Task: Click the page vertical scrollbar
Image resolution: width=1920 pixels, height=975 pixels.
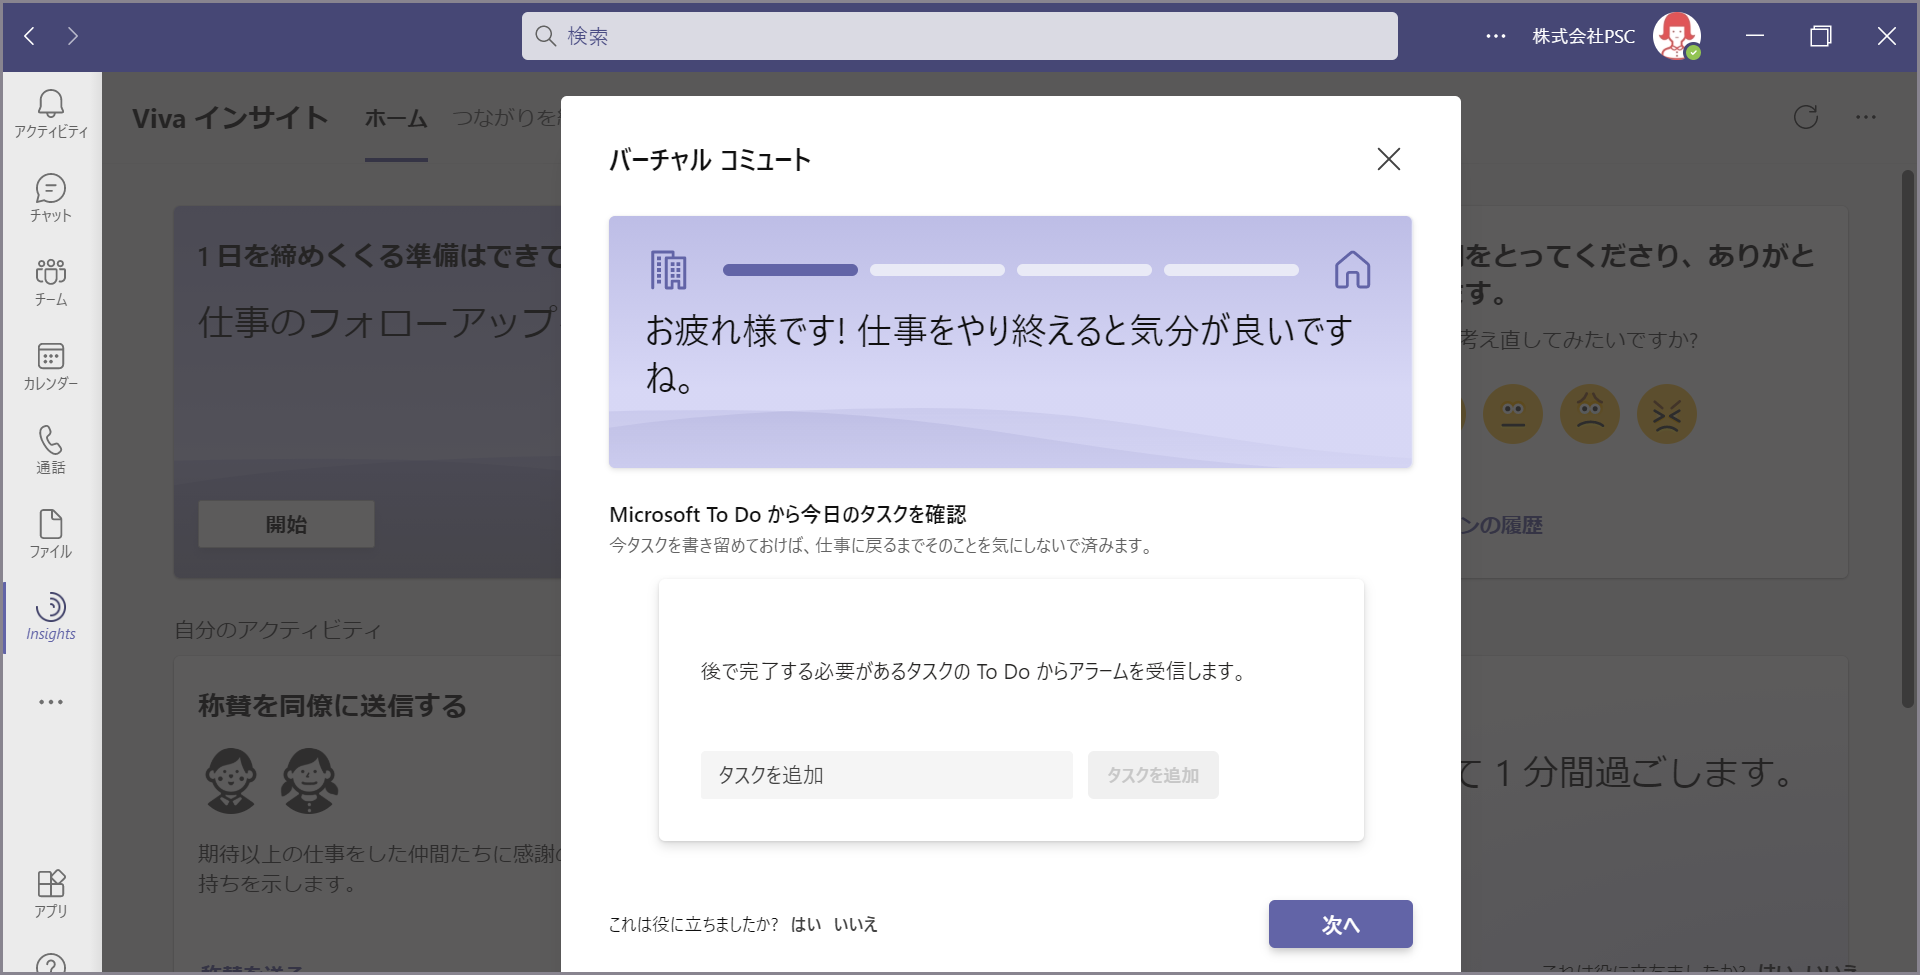Action: tap(1908, 440)
